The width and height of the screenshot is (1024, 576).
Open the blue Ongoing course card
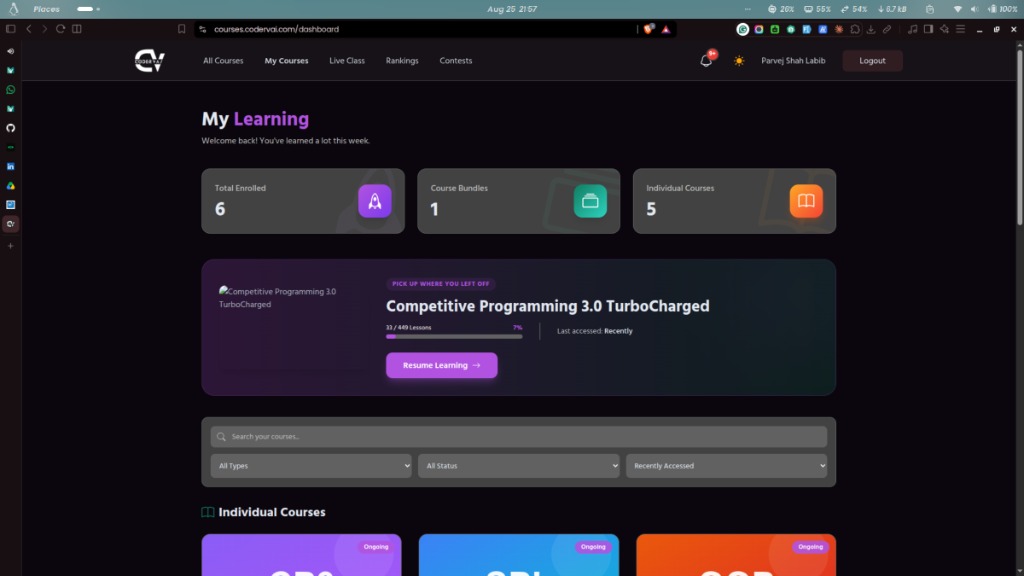click(519, 555)
